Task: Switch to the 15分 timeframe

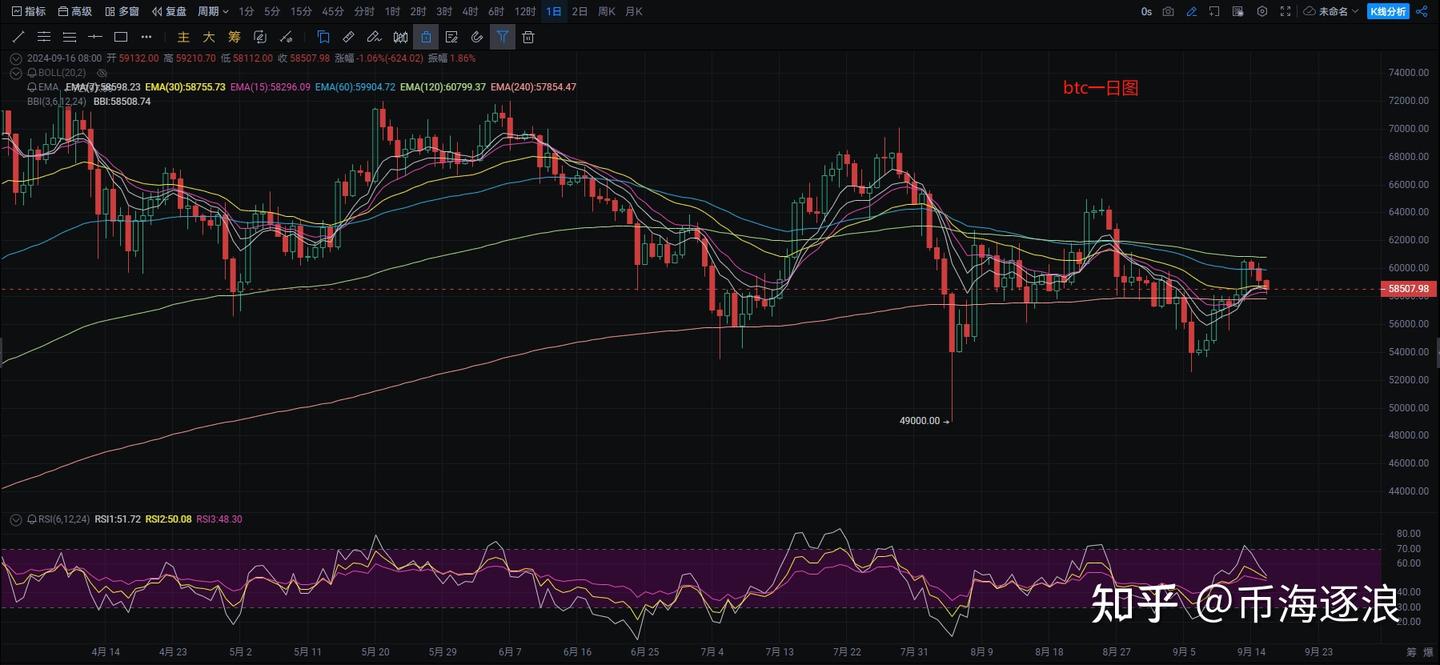Action: (301, 11)
